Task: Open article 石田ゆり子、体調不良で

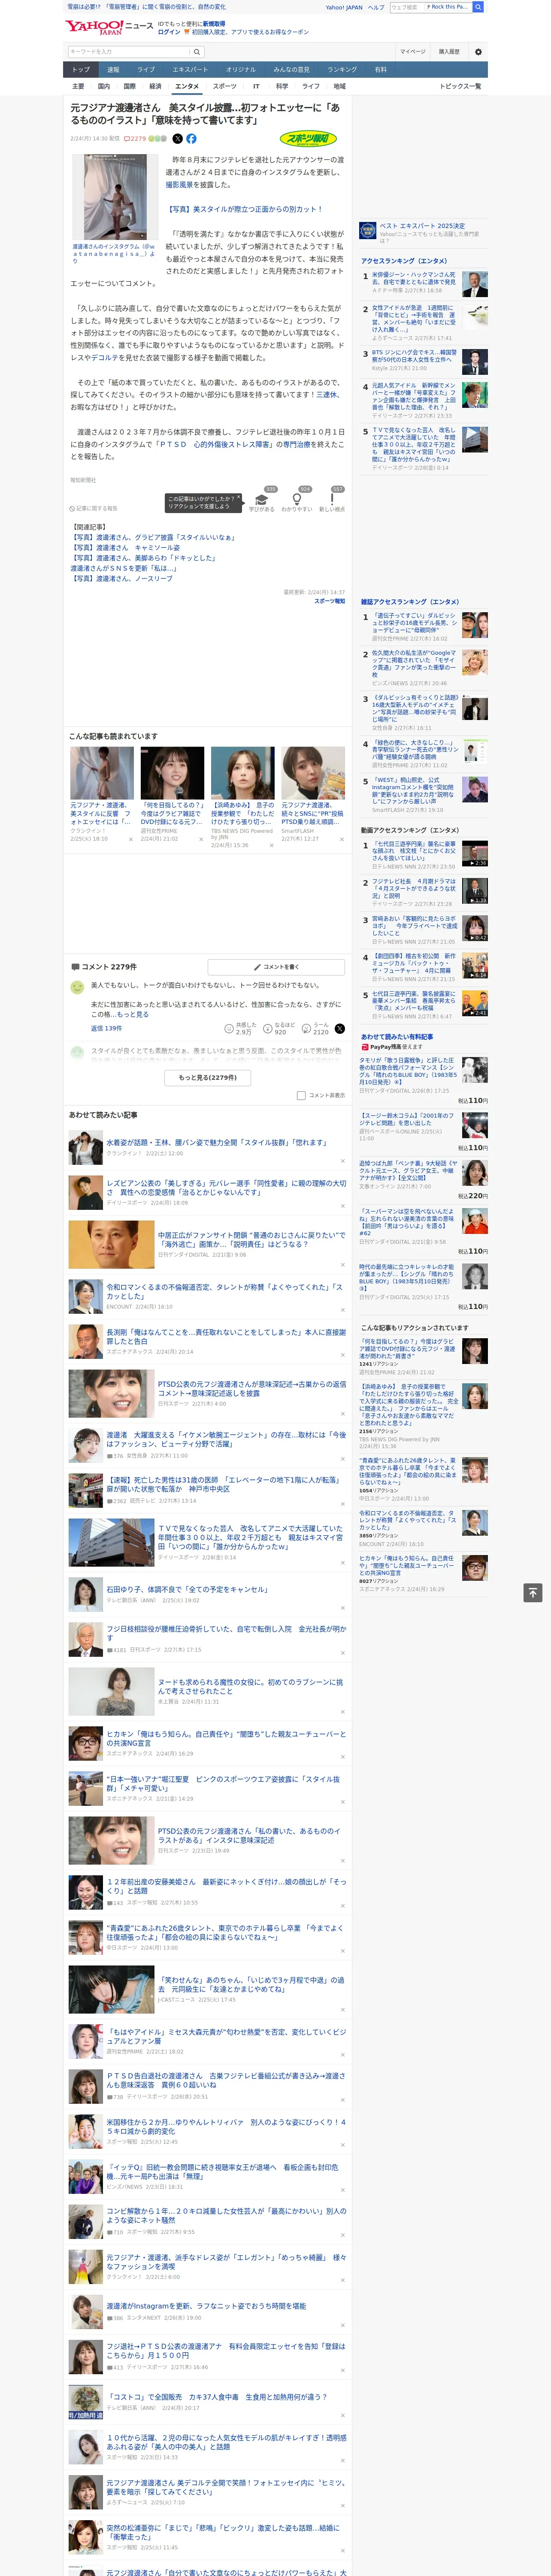Action: (188, 1588)
